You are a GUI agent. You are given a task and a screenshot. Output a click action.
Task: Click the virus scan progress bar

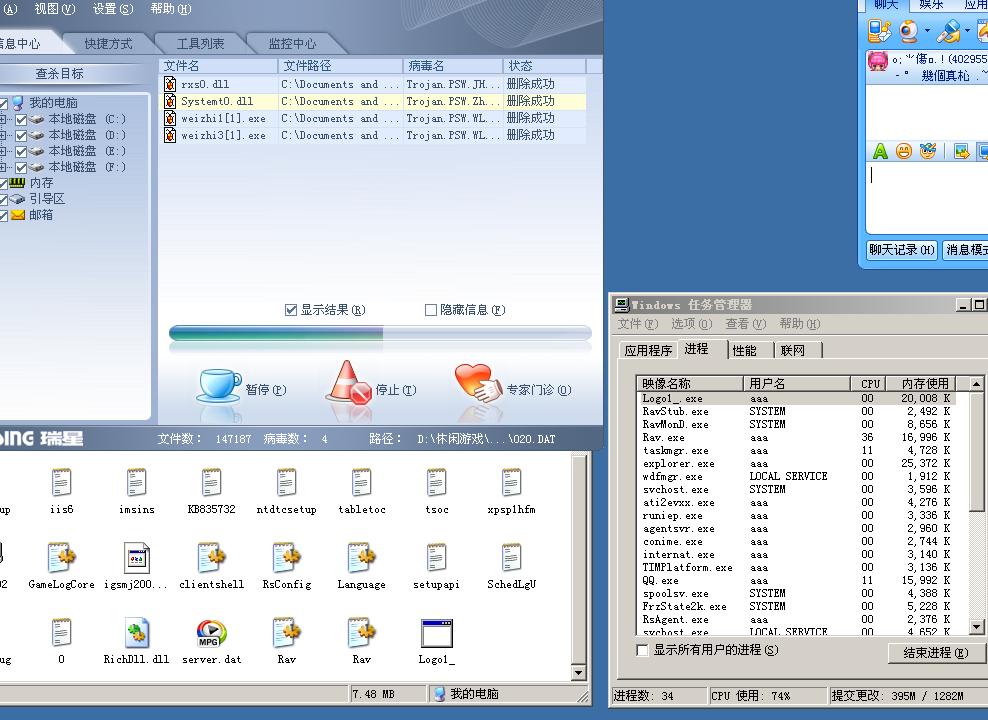(x=380, y=333)
